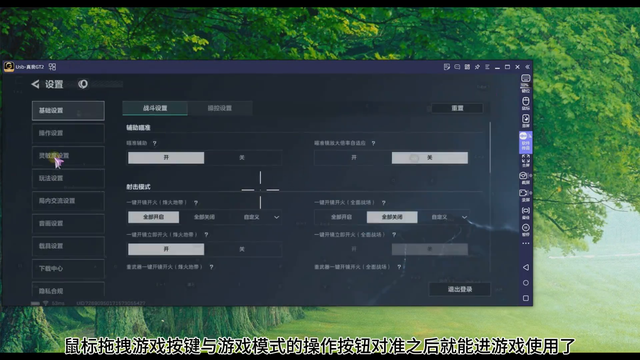Image resolution: width=640 pixels, height=360 pixels.
Task: Open the screen record icon in sidebar
Action: [x=525, y=195]
